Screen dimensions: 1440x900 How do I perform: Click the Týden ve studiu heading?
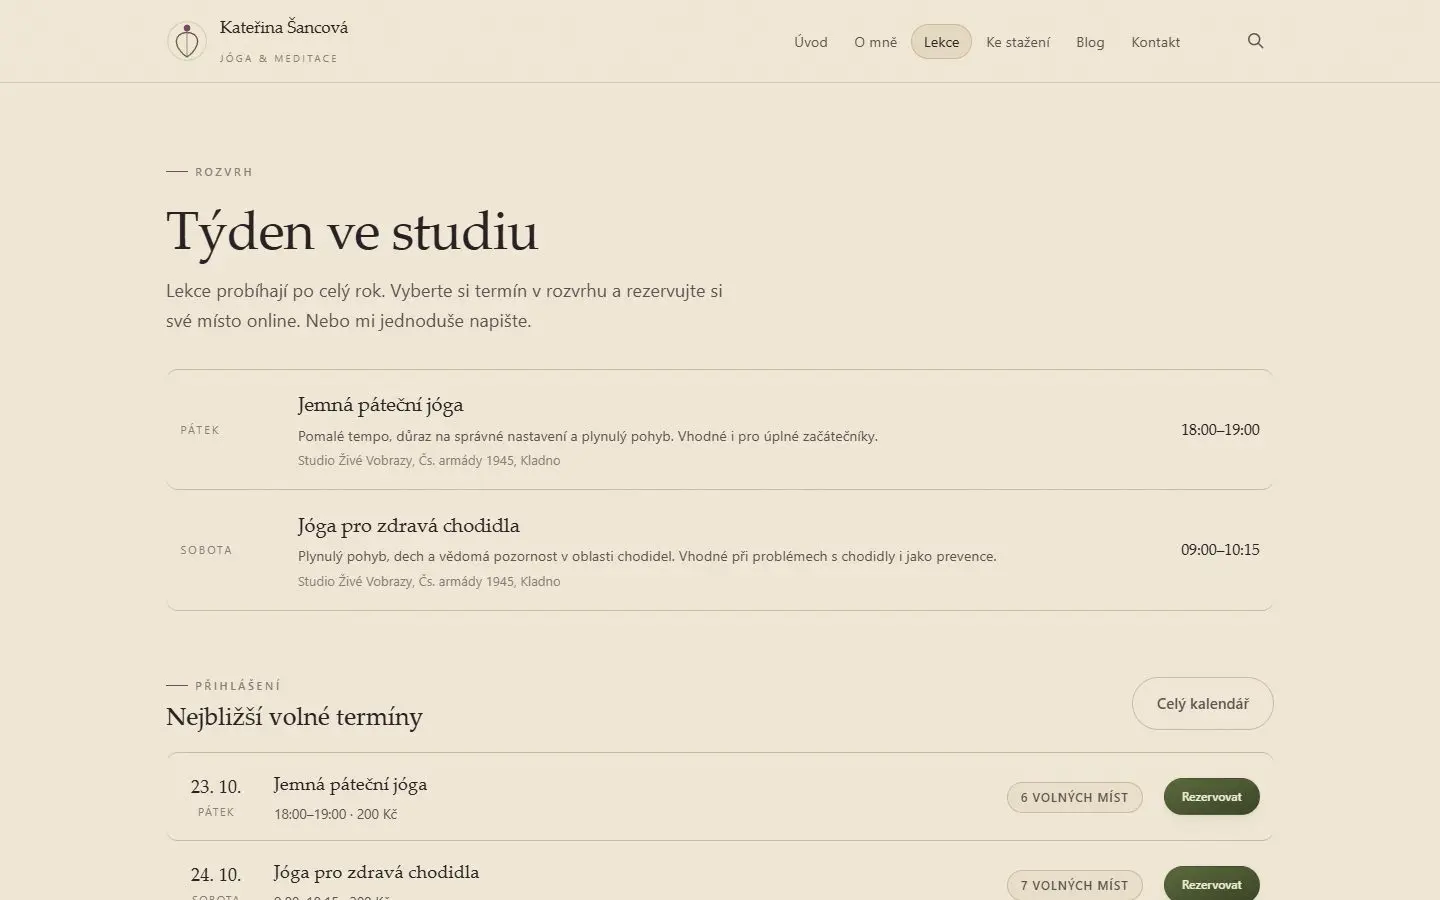pos(352,232)
